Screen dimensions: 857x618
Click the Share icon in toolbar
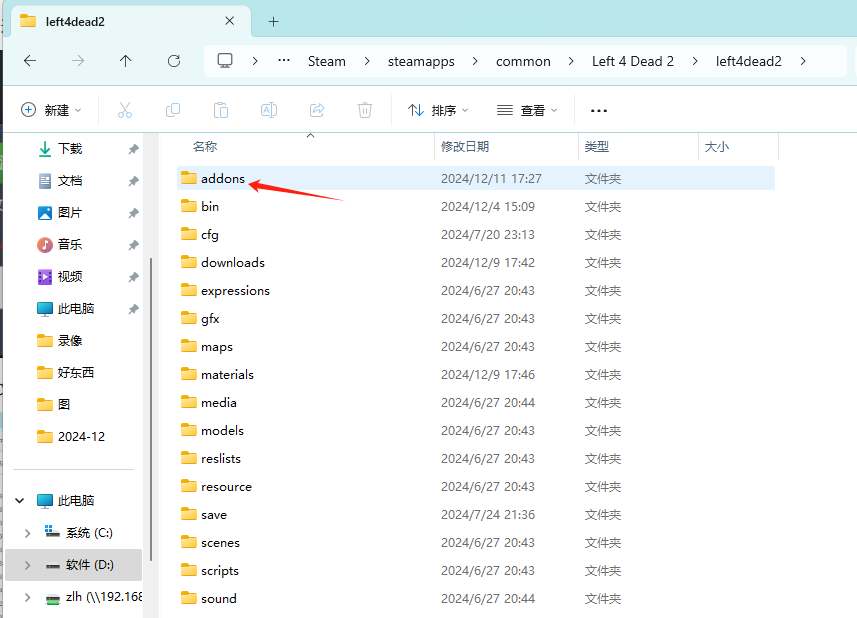(317, 110)
